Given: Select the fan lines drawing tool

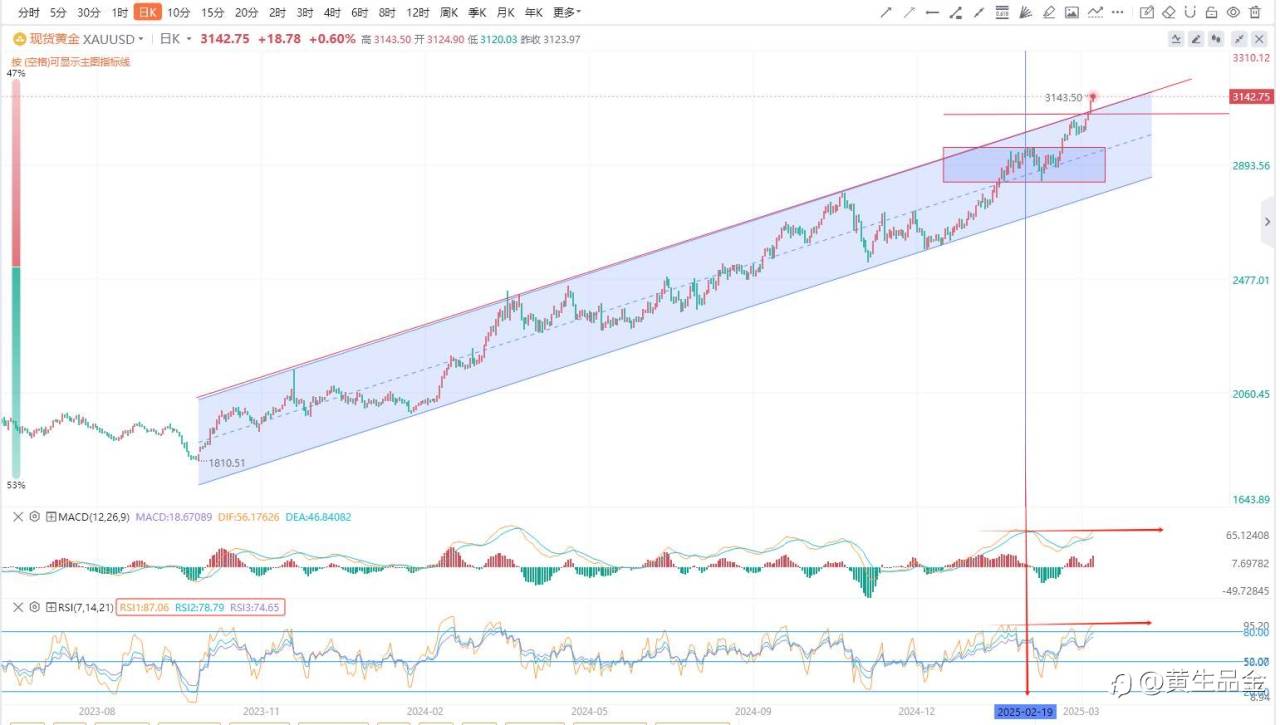Looking at the screenshot, I should pos(1025,13).
